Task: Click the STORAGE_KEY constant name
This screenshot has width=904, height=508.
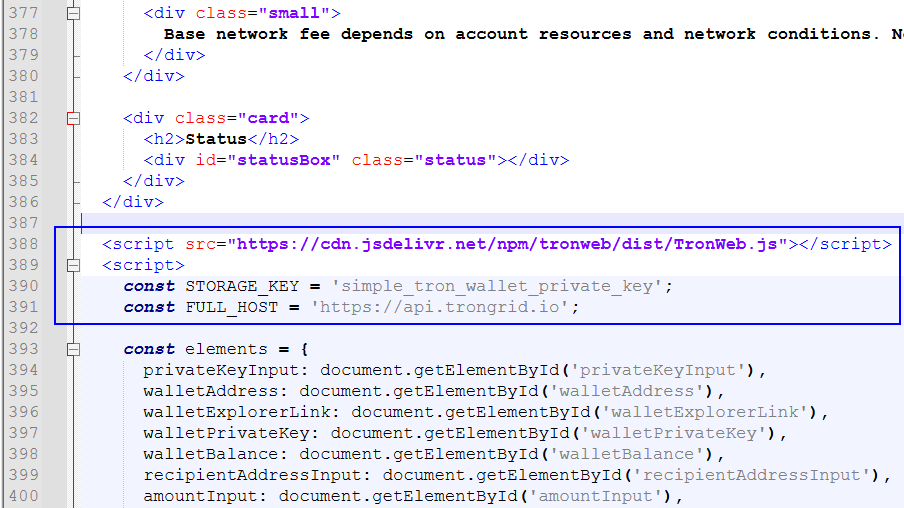Action: click(x=242, y=287)
